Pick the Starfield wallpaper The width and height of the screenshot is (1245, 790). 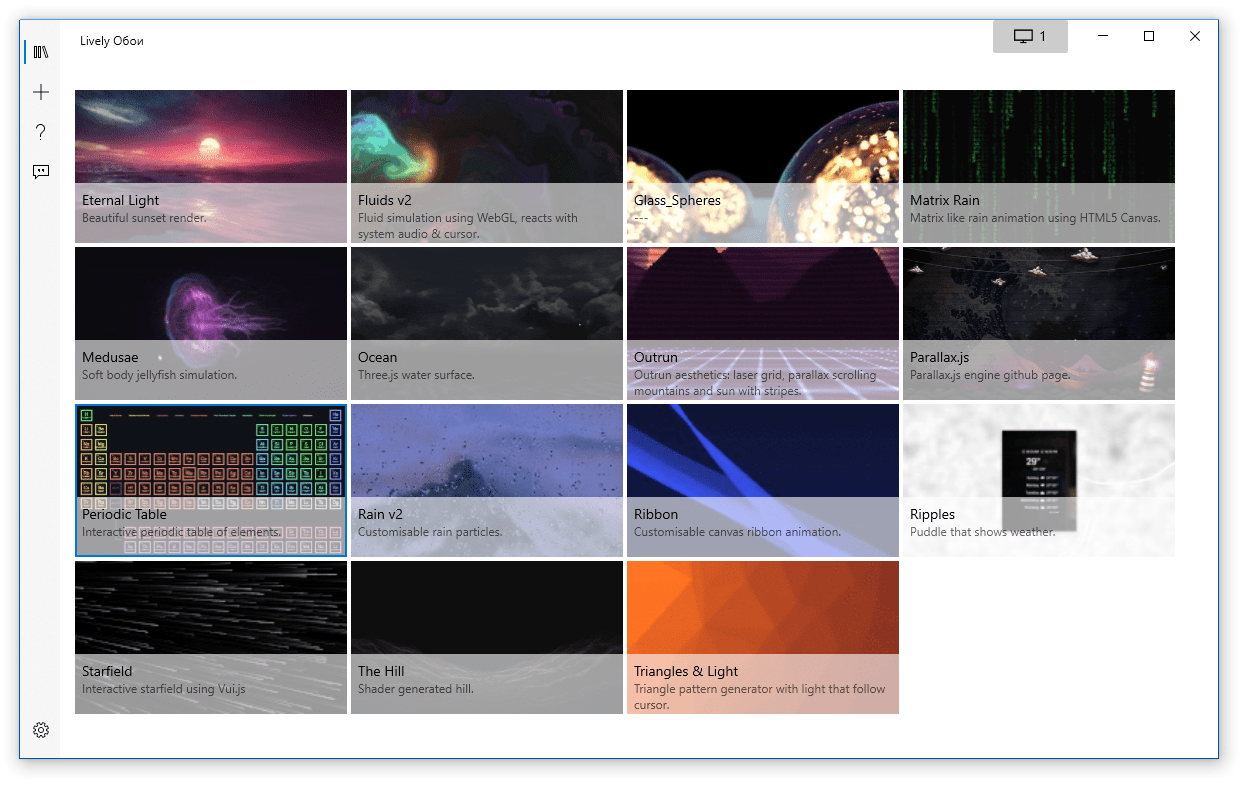tap(211, 636)
